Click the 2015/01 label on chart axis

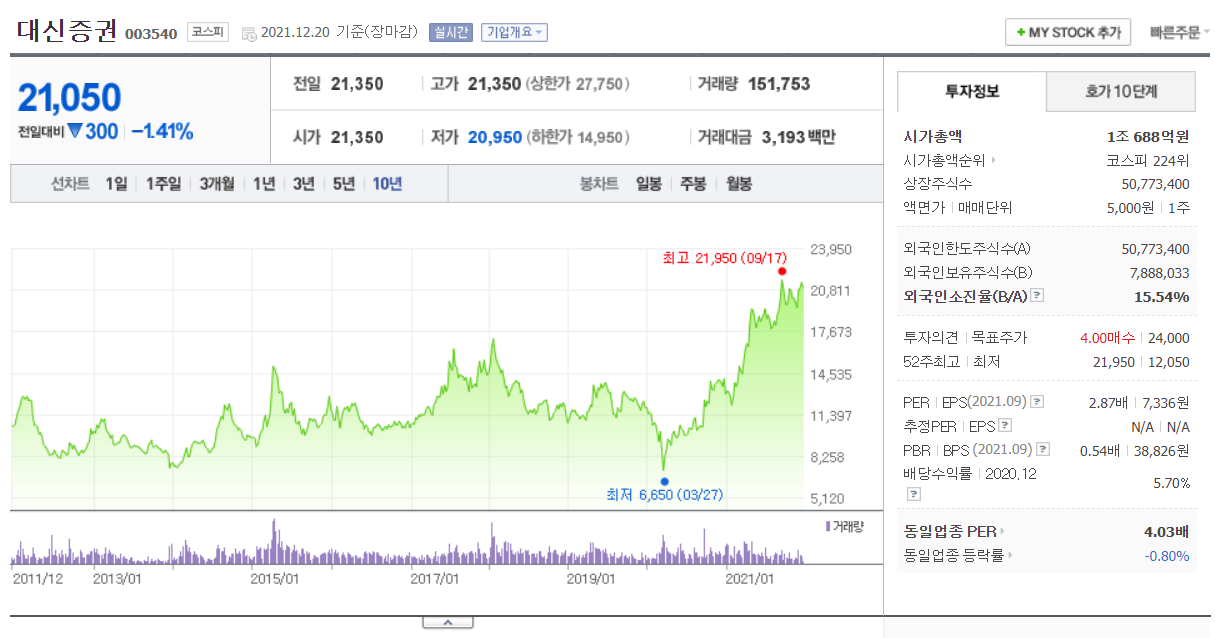[275, 578]
